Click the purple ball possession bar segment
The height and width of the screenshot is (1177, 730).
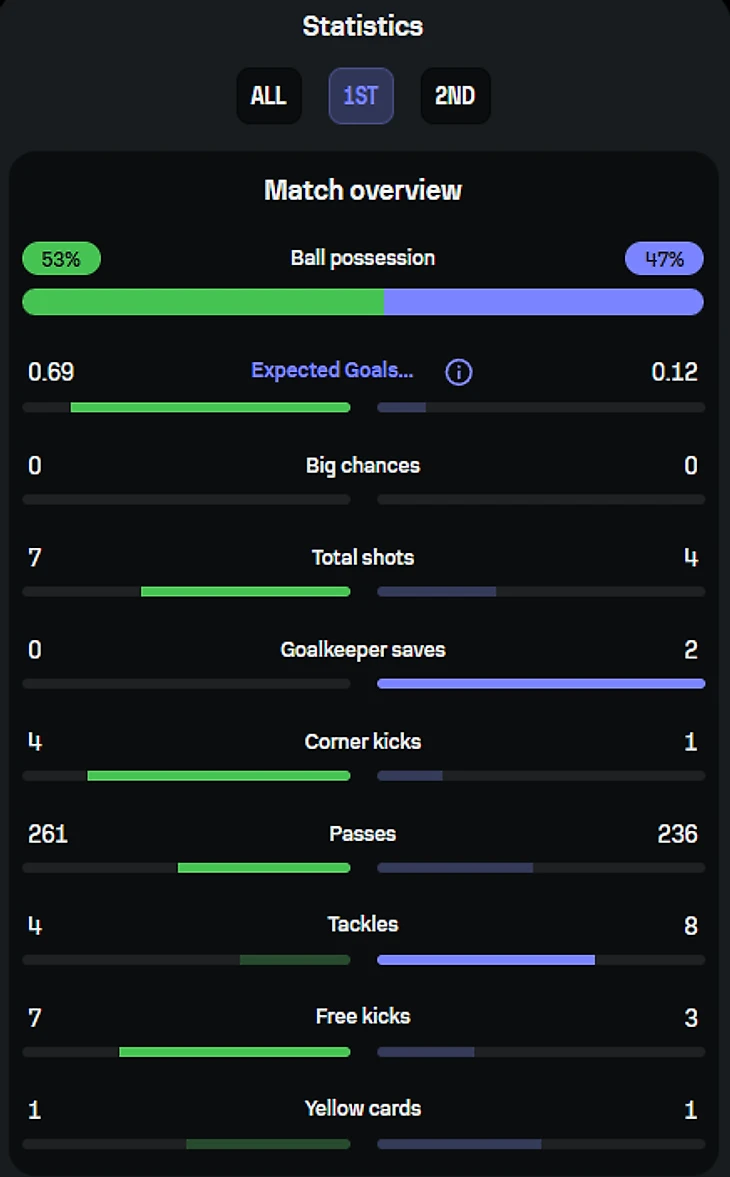point(543,302)
